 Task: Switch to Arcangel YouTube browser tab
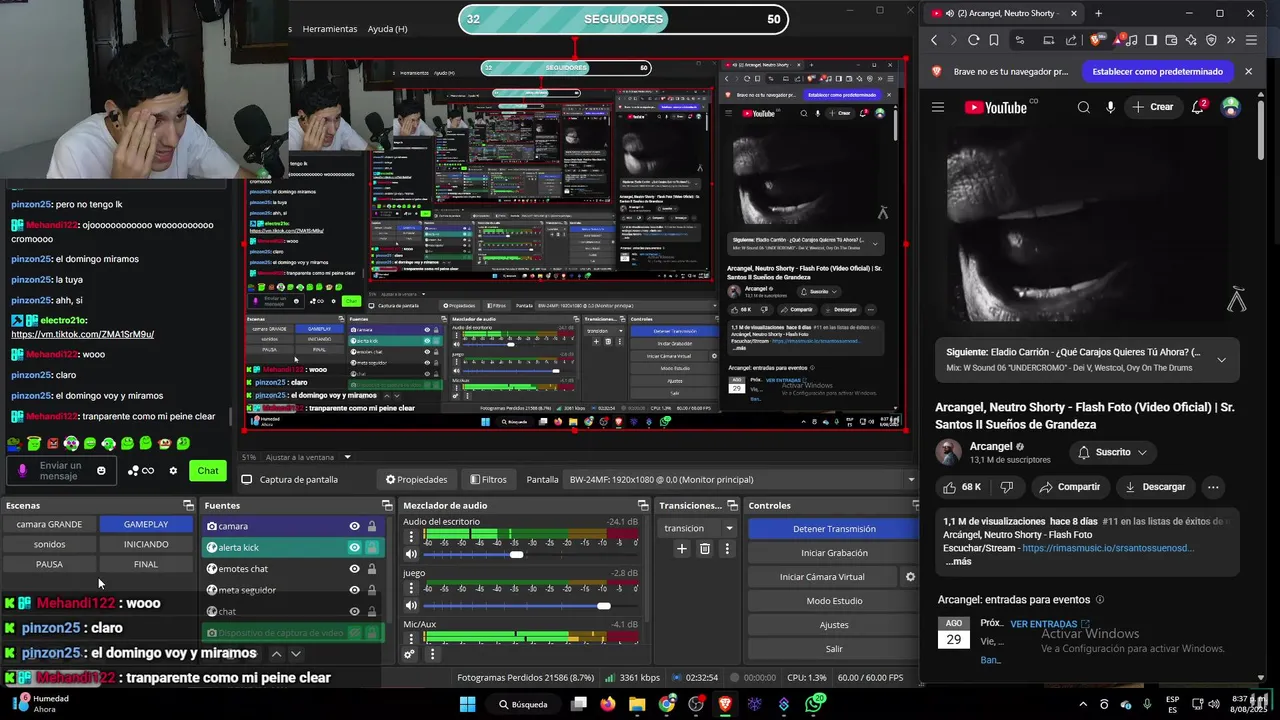1004,13
